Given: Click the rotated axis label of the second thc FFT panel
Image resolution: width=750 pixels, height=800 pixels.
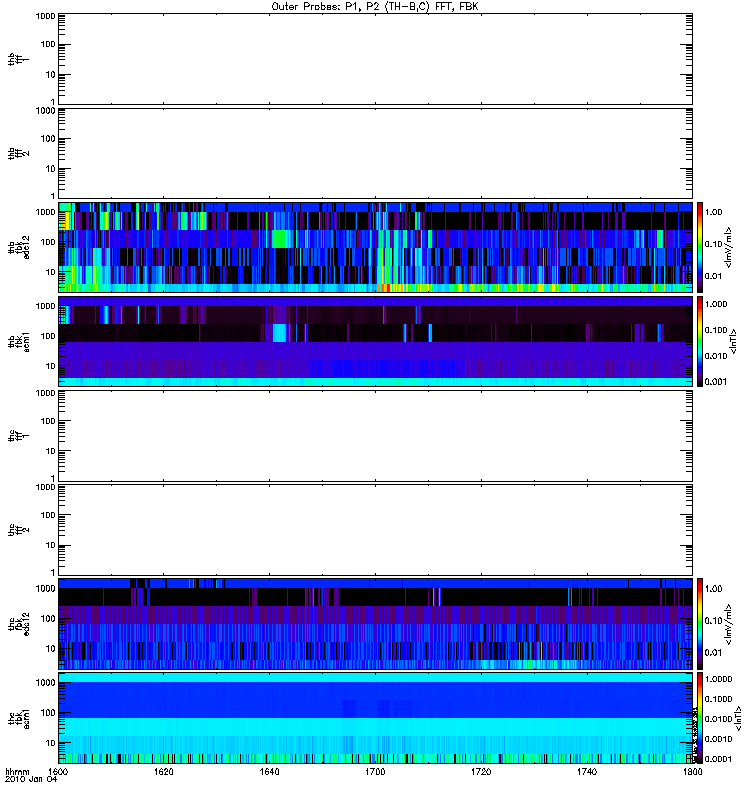Looking at the screenshot, I should [x=19, y=530].
